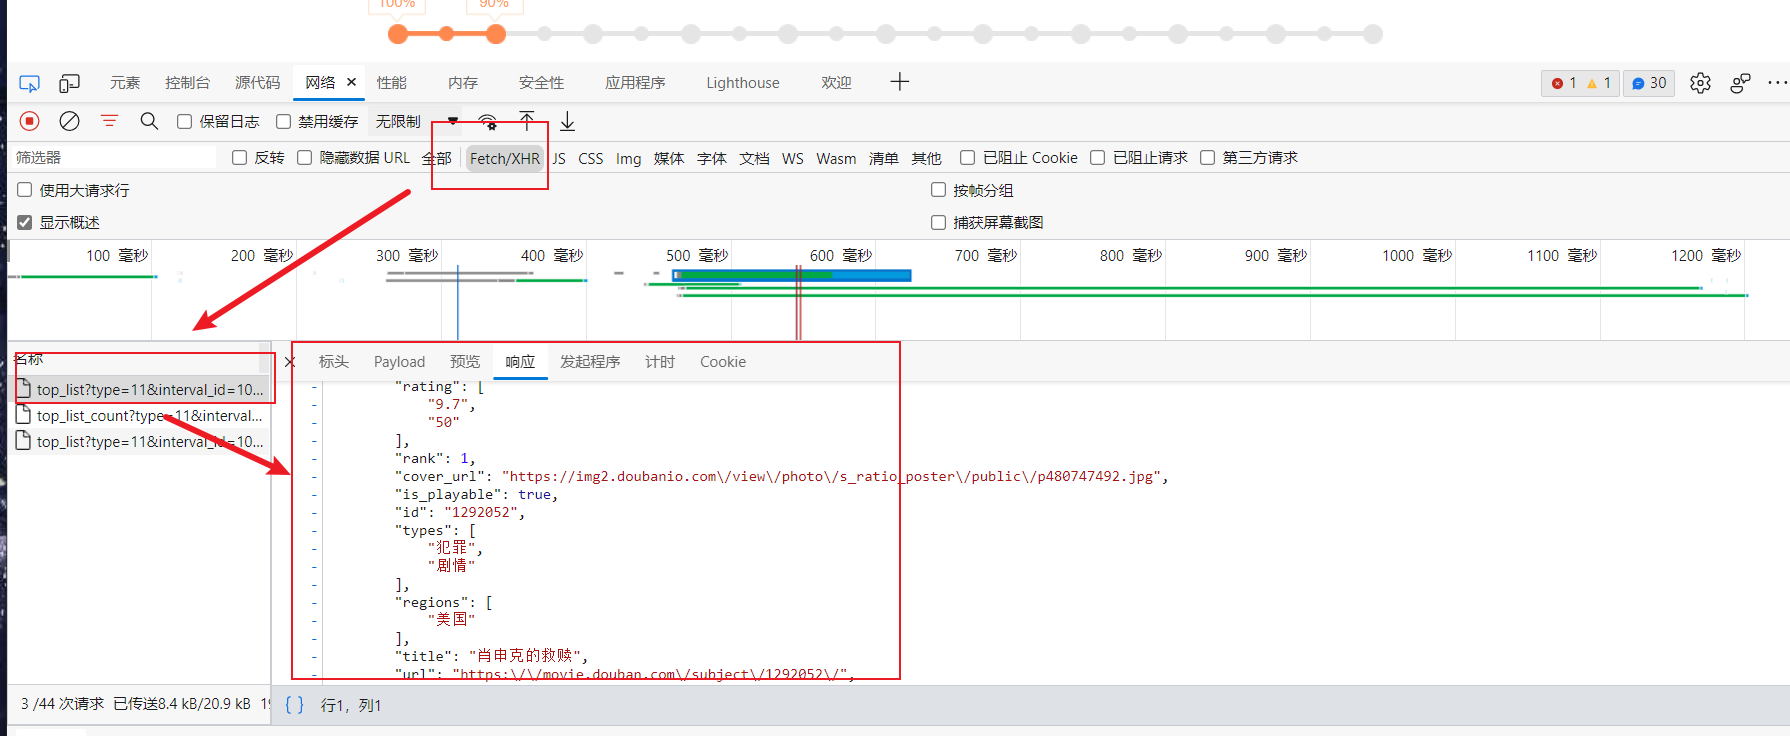This screenshot has width=1790, height=736.
Task: Open 标头 details tab
Action: coord(334,362)
